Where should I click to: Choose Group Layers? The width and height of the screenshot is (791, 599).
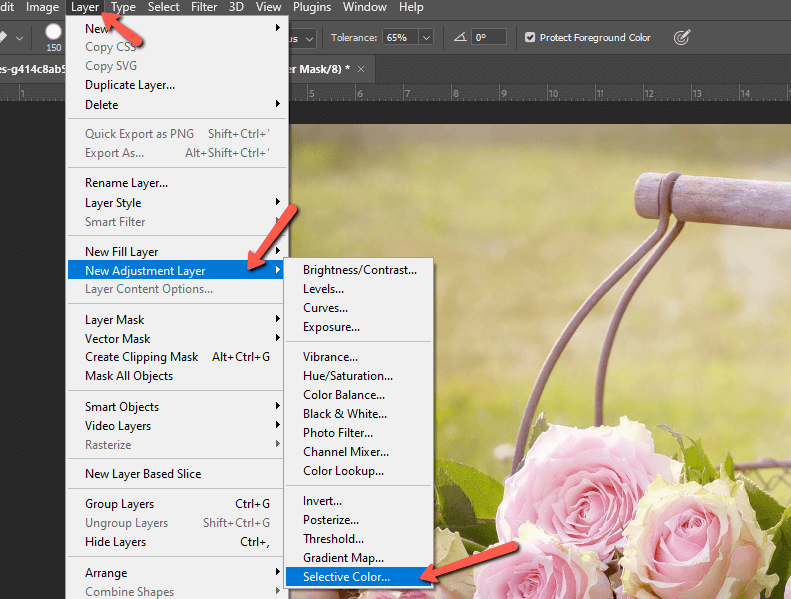point(177,504)
